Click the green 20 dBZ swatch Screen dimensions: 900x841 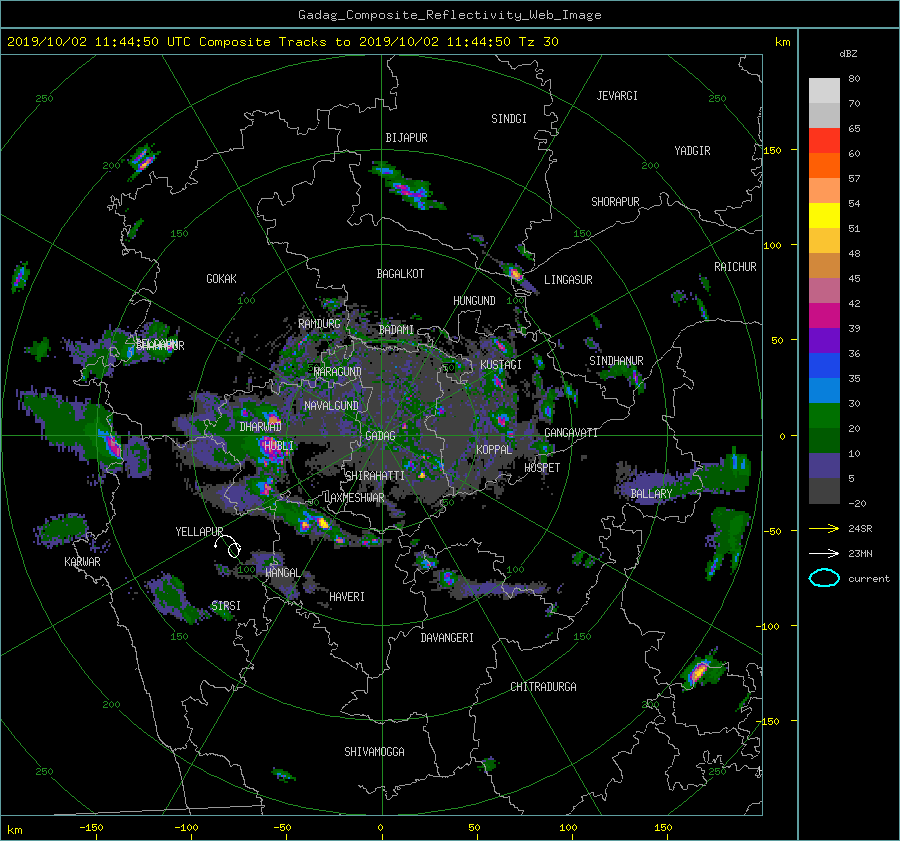click(x=824, y=416)
